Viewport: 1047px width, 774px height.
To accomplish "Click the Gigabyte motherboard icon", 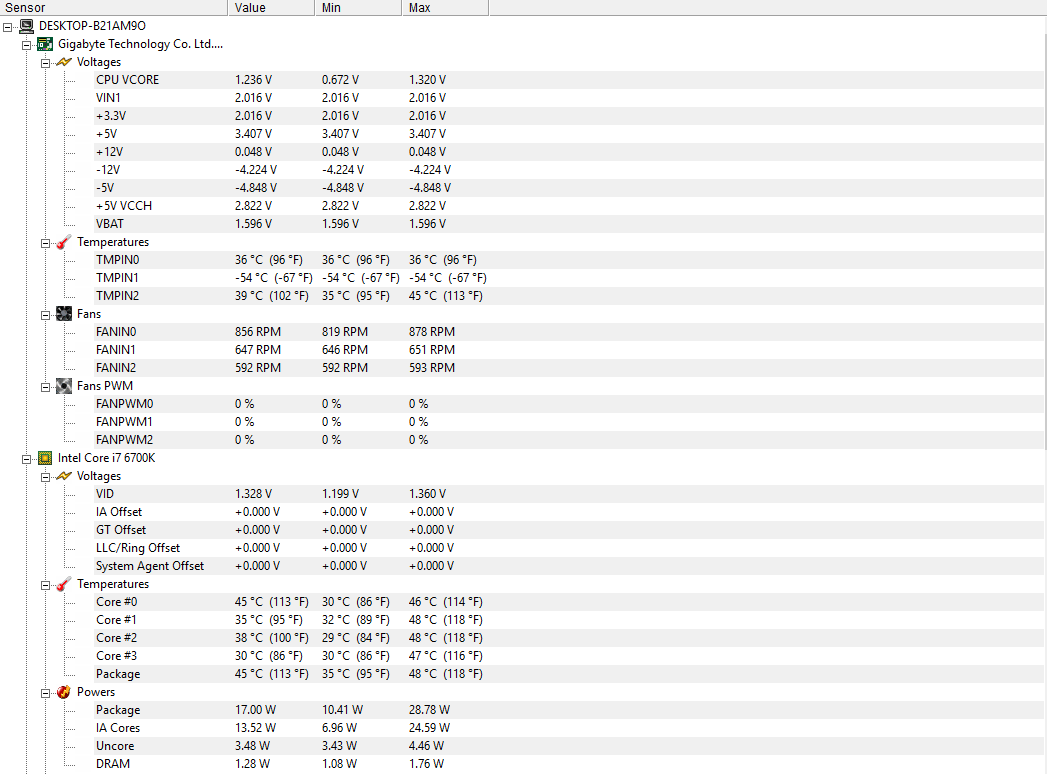I will tap(45, 44).
